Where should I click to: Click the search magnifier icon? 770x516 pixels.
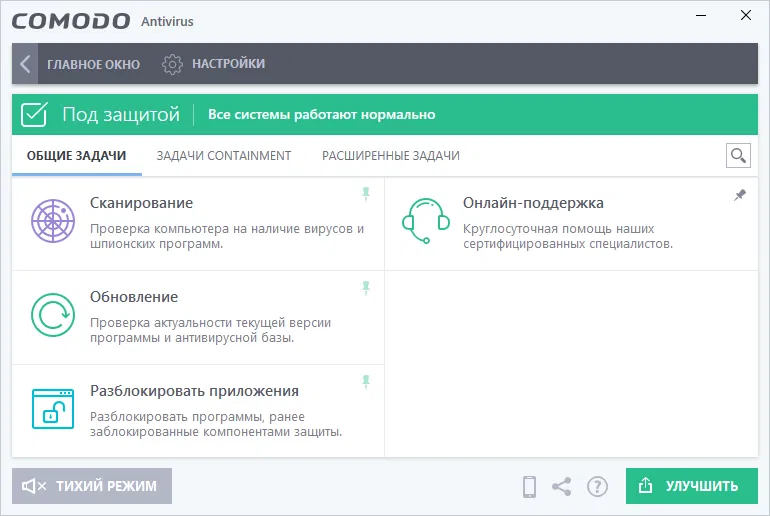[738, 156]
